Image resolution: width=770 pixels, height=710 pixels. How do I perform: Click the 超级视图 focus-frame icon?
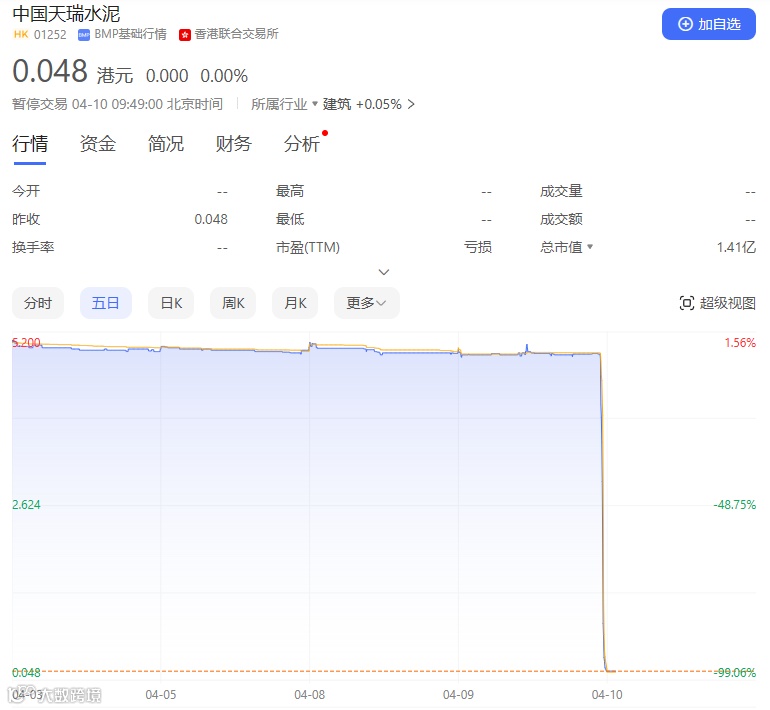(x=687, y=303)
